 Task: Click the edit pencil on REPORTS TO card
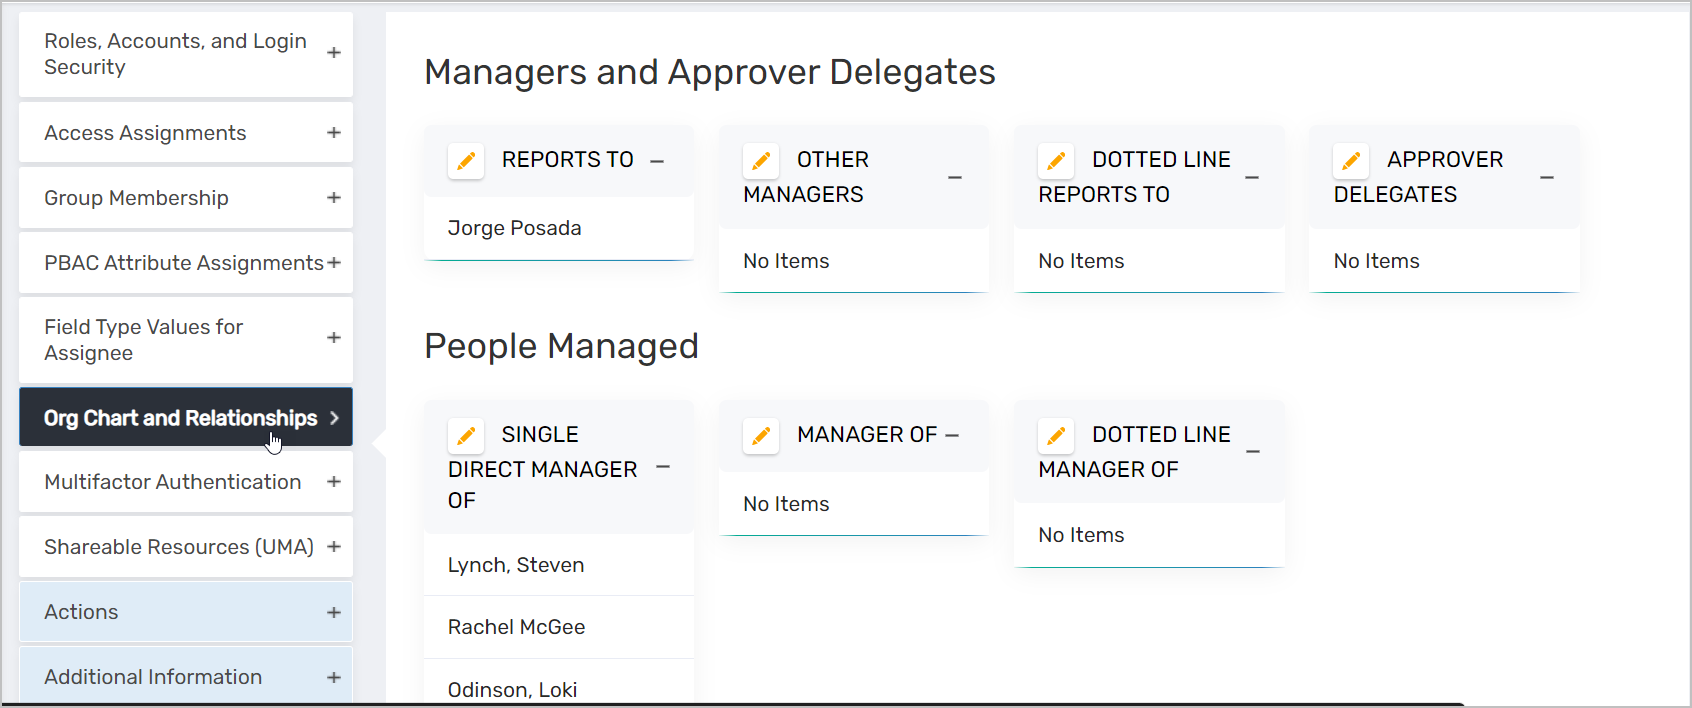pyautogui.click(x=465, y=160)
